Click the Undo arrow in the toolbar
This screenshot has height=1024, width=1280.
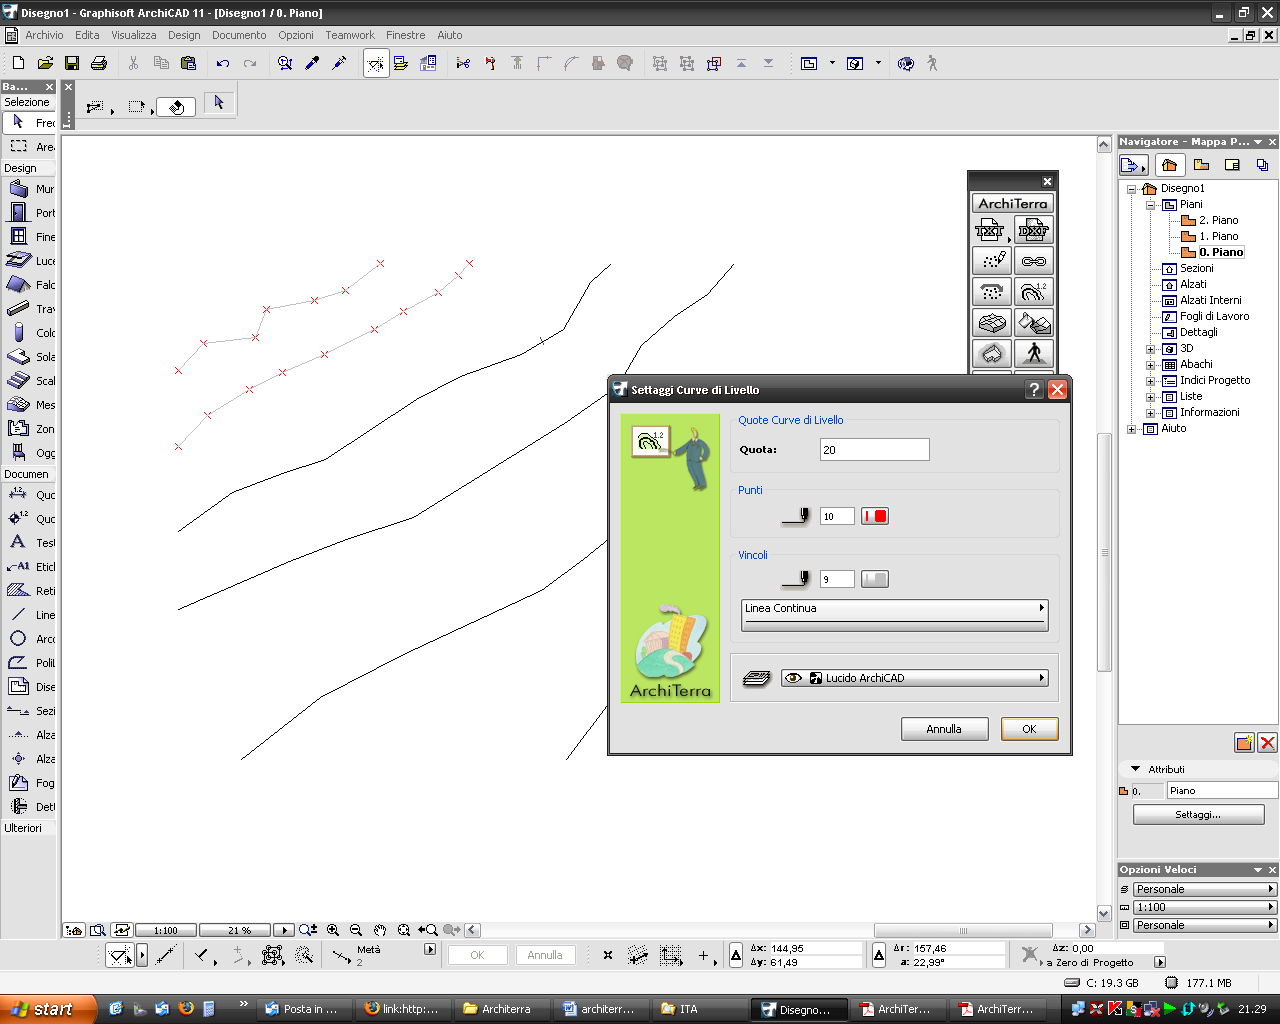pos(222,63)
